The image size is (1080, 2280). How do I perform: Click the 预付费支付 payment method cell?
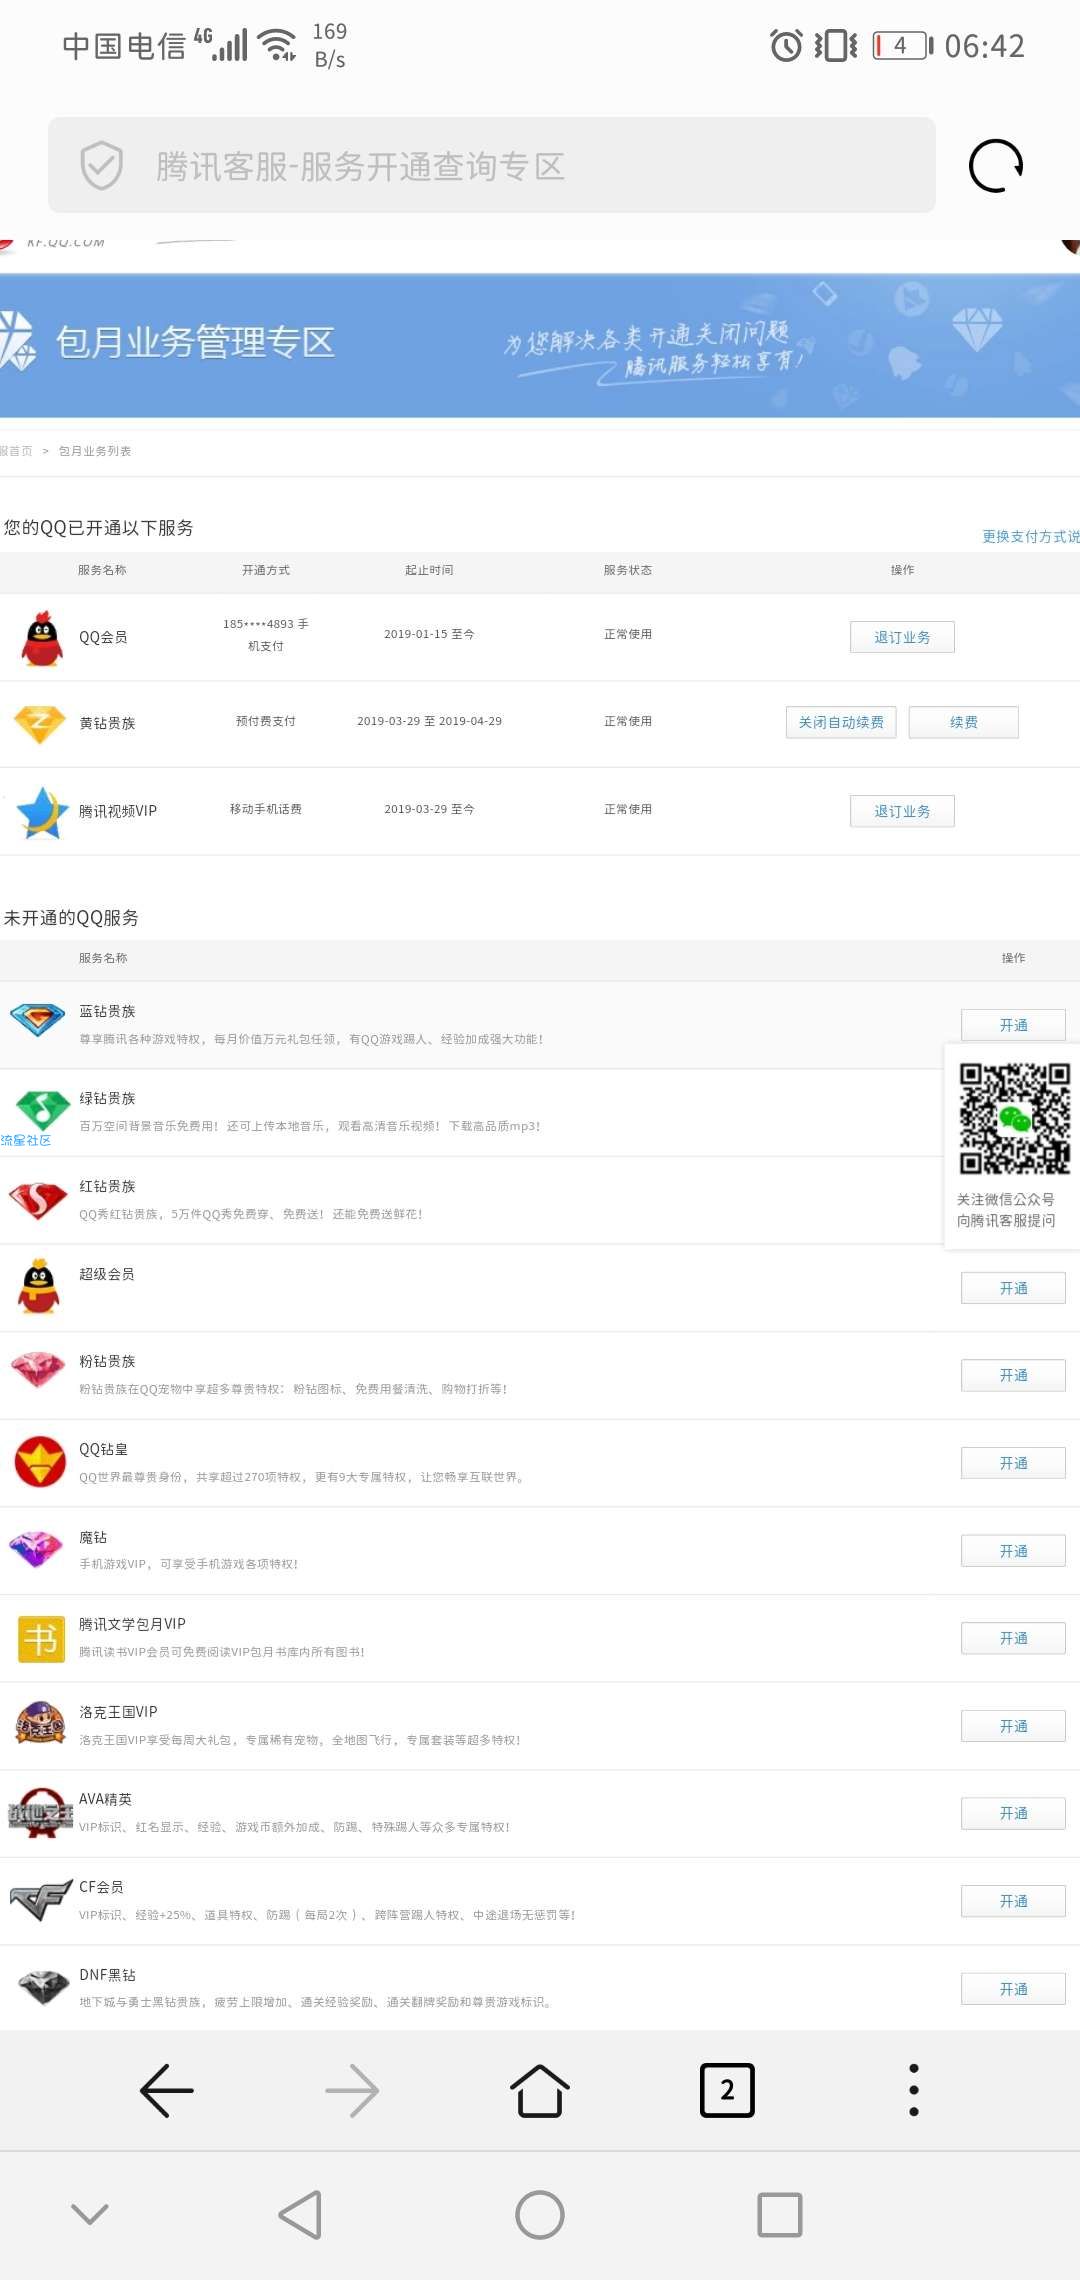click(x=266, y=721)
